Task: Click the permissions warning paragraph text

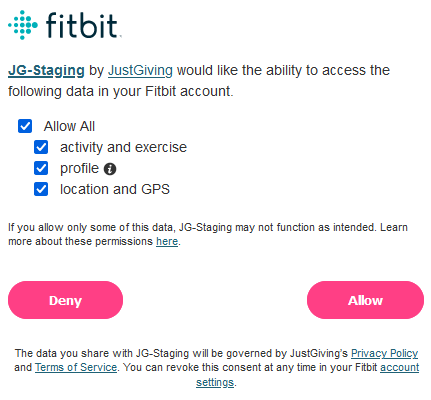Action: click(x=208, y=234)
